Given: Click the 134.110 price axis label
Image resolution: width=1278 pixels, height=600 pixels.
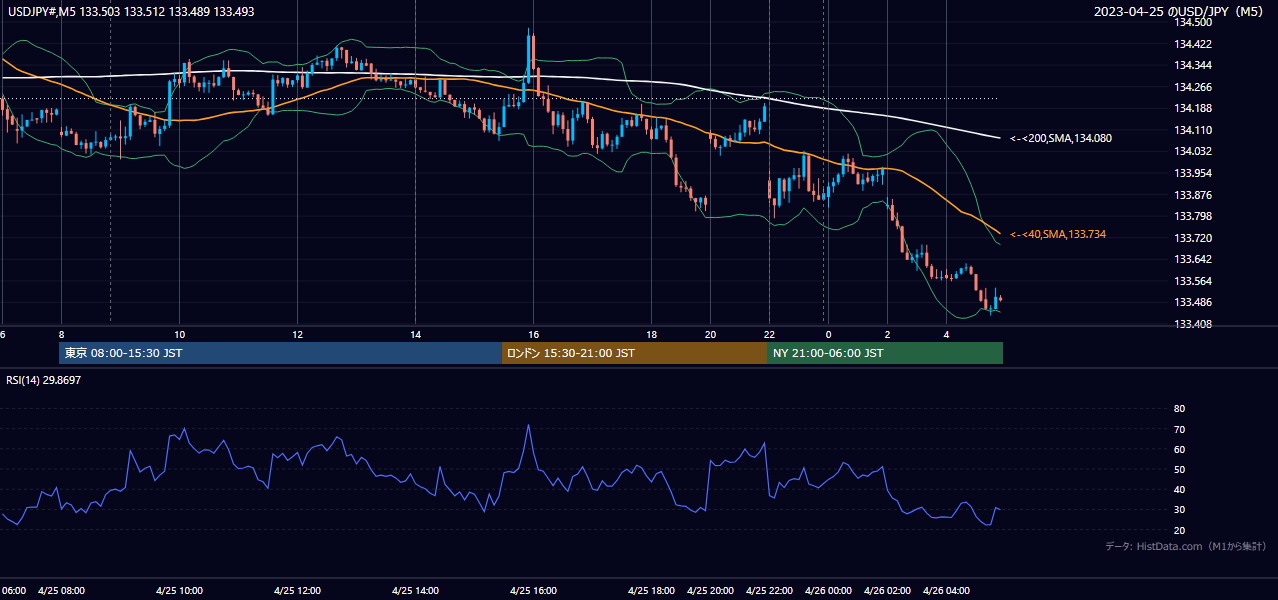Looking at the screenshot, I should [1192, 130].
